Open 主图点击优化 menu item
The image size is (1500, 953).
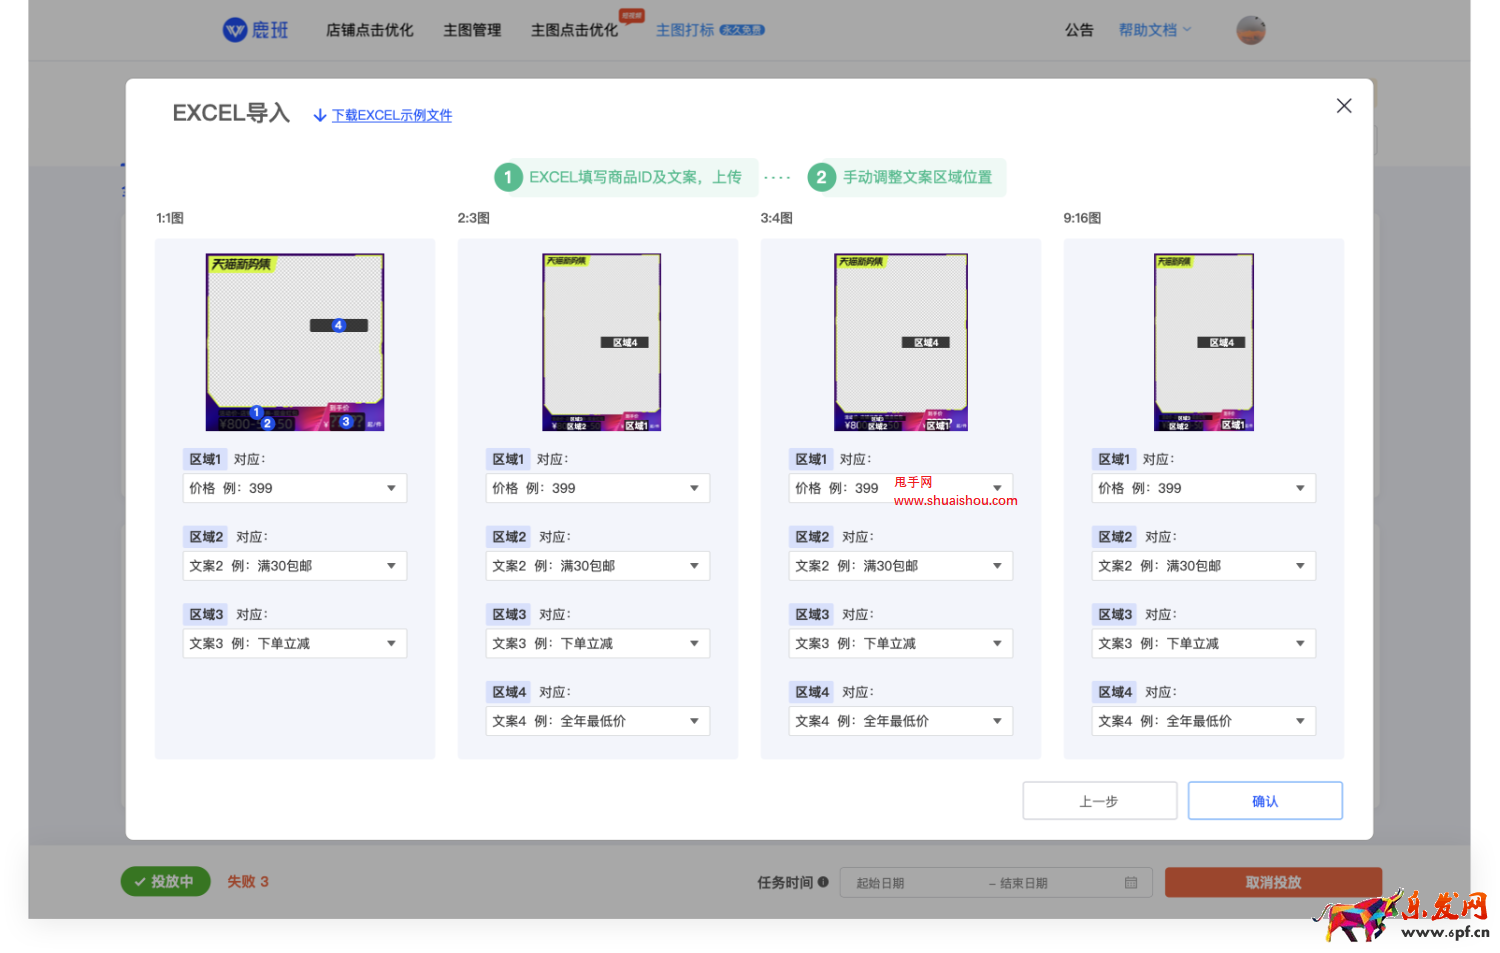point(574,30)
